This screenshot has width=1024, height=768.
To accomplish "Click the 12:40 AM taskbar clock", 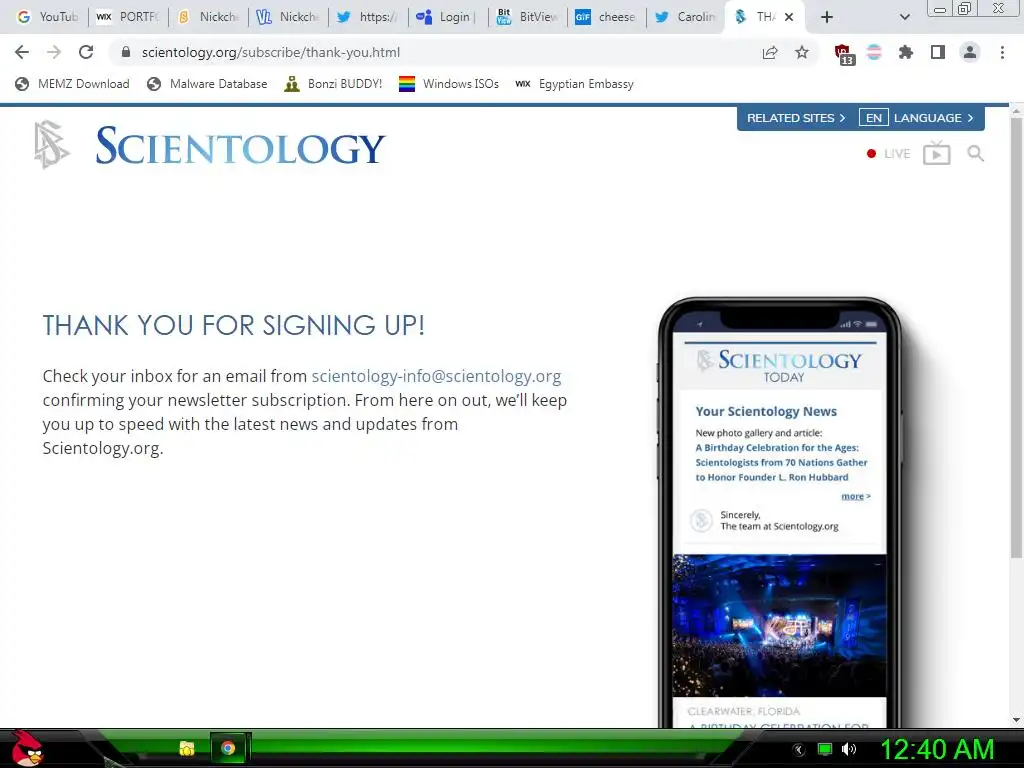I will [937, 749].
